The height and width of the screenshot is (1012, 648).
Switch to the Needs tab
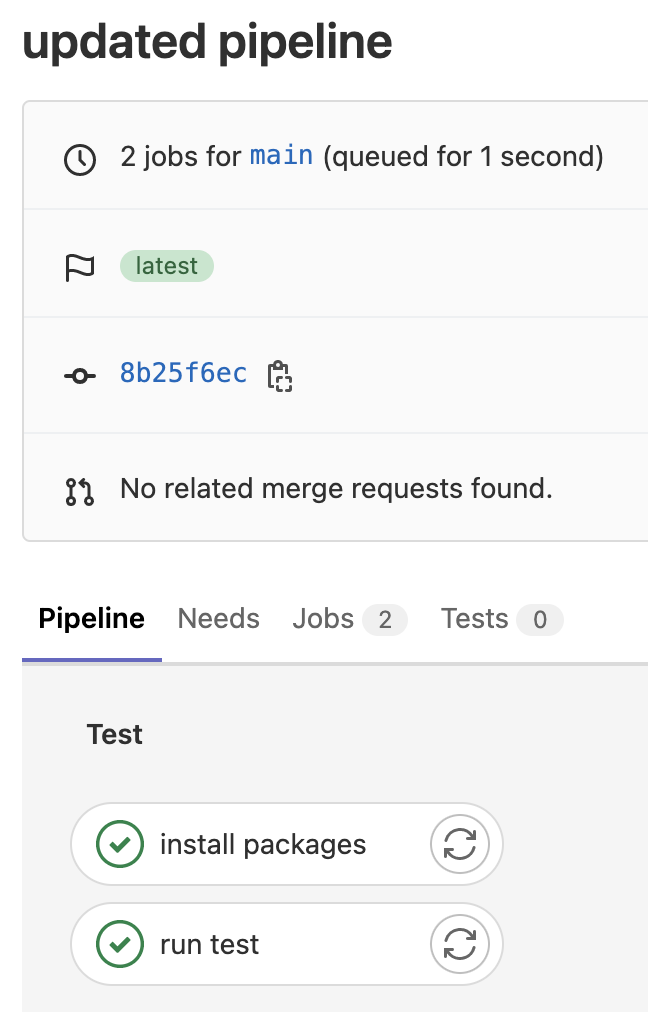coord(218,618)
